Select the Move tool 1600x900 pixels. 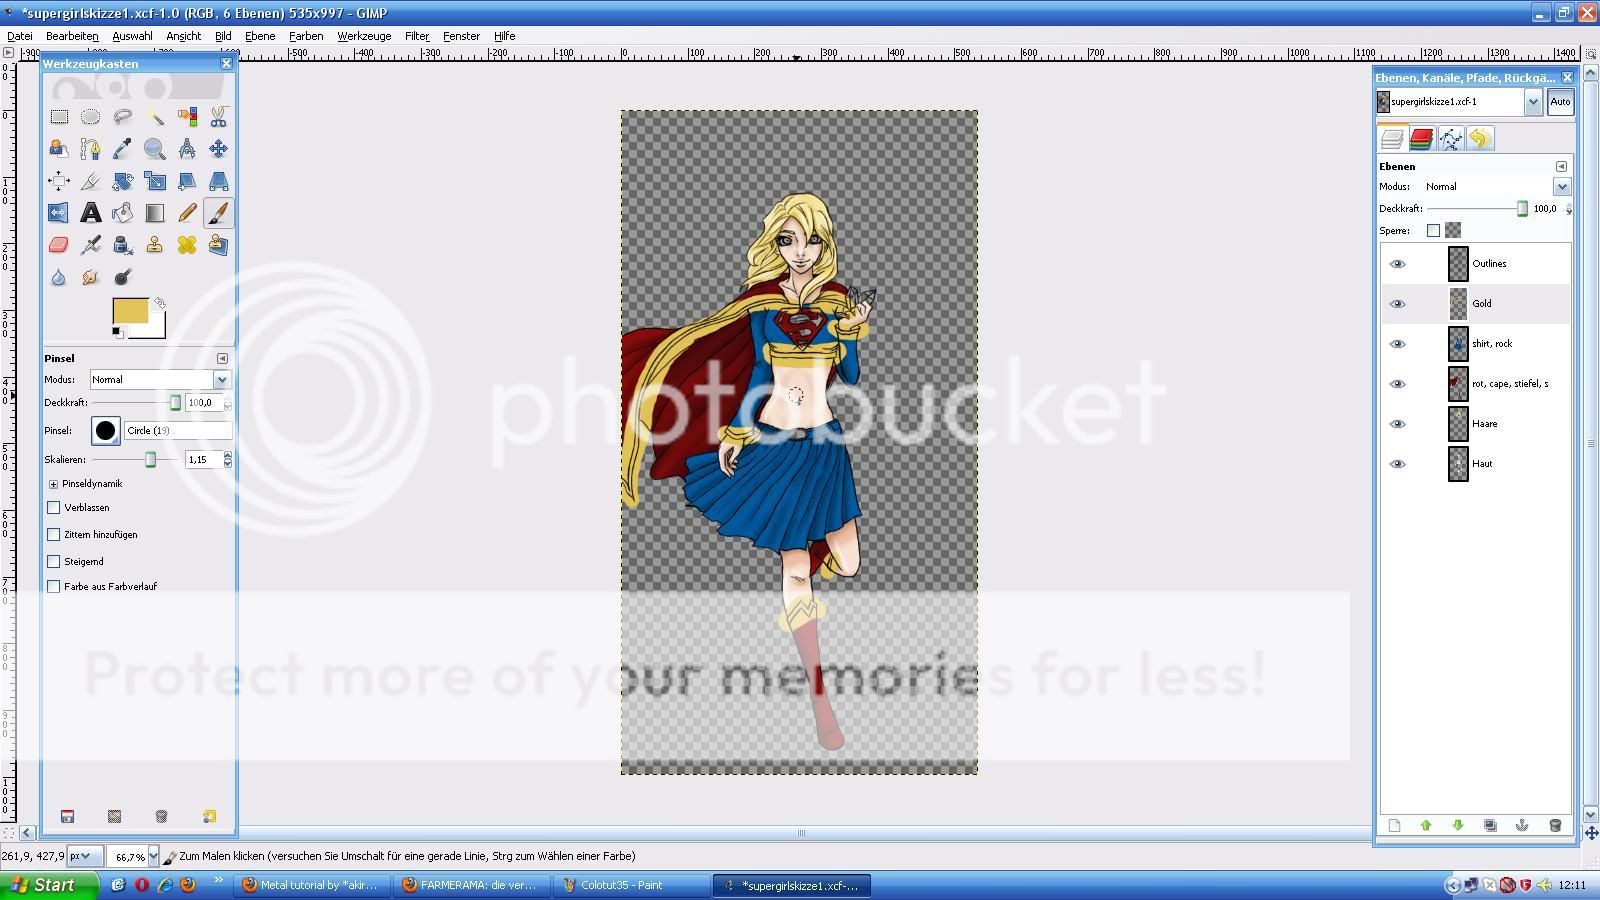pyautogui.click(x=218, y=149)
